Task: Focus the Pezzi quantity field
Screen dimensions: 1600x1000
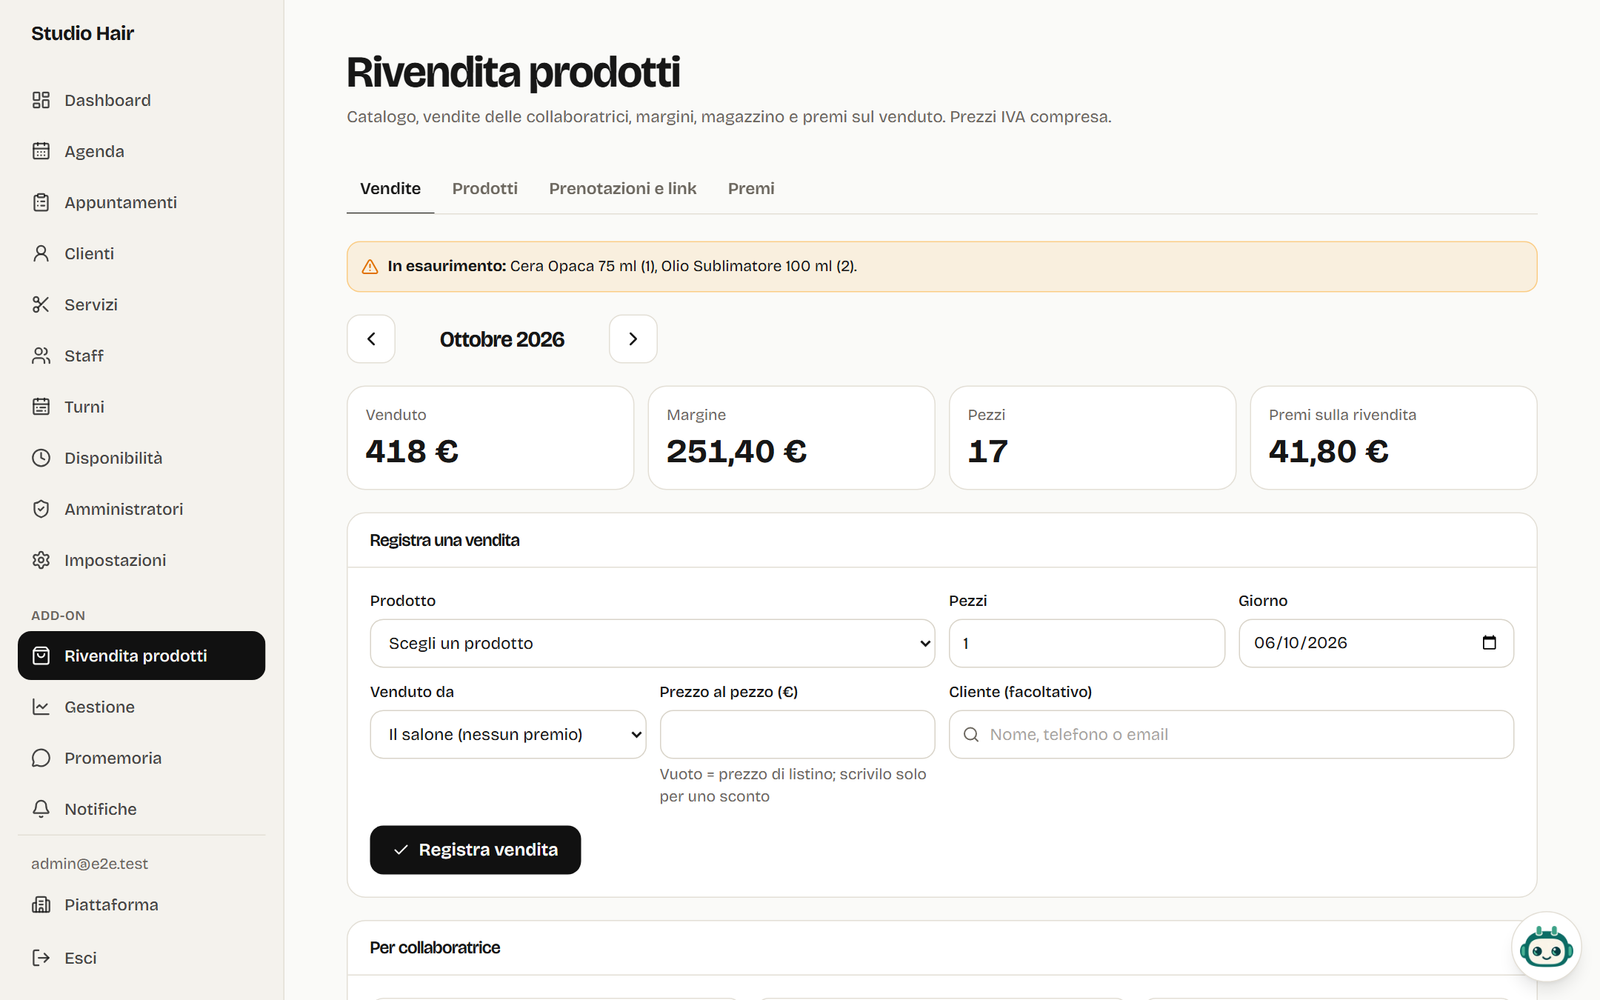Action: [1087, 643]
